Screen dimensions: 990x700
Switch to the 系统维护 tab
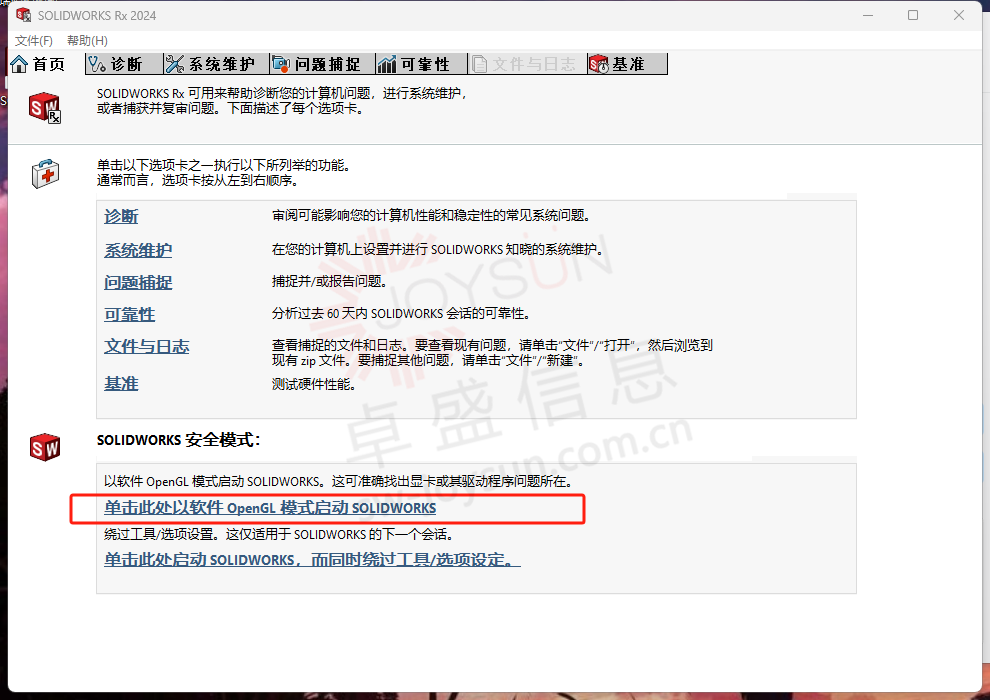point(216,64)
